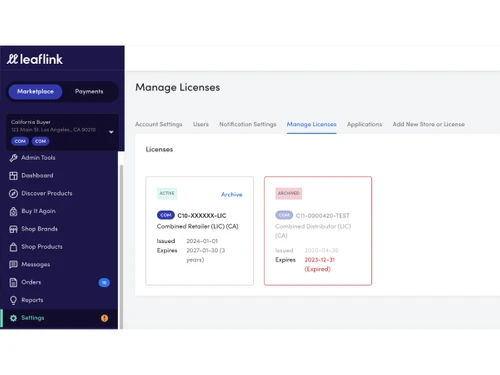Open the Users tab

click(201, 124)
